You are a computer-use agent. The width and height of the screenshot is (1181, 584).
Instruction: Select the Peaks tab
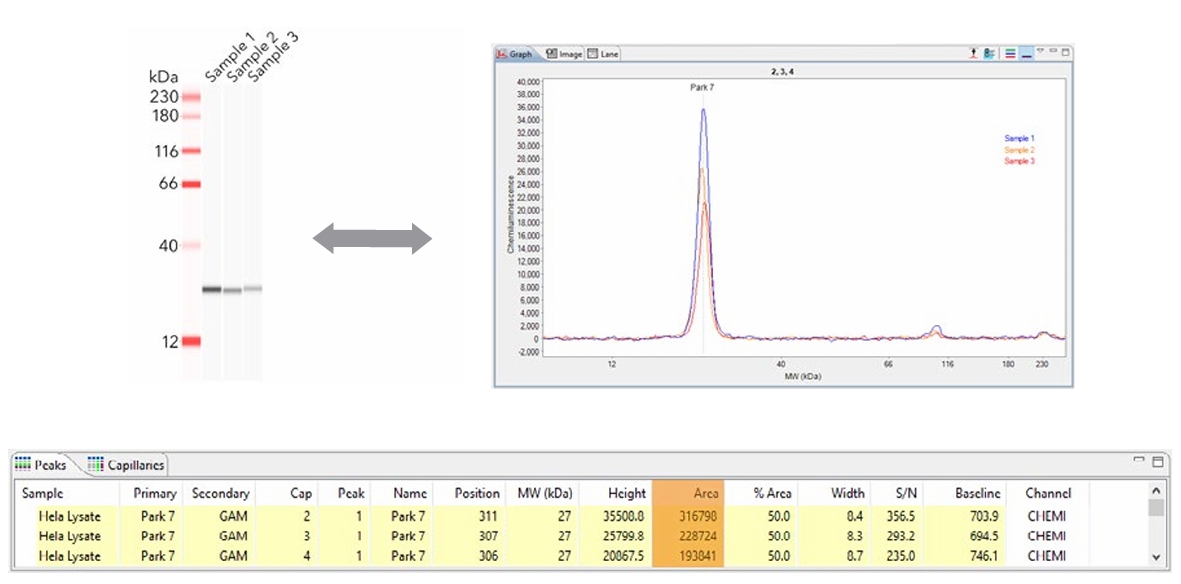tap(42, 465)
